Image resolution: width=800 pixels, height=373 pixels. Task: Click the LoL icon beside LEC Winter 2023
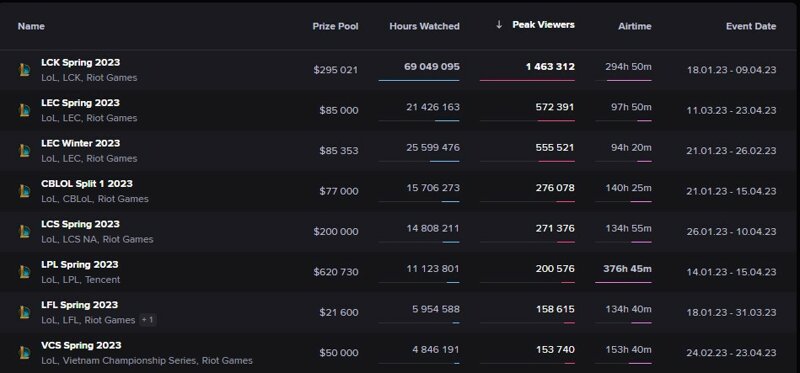pos(24,151)
